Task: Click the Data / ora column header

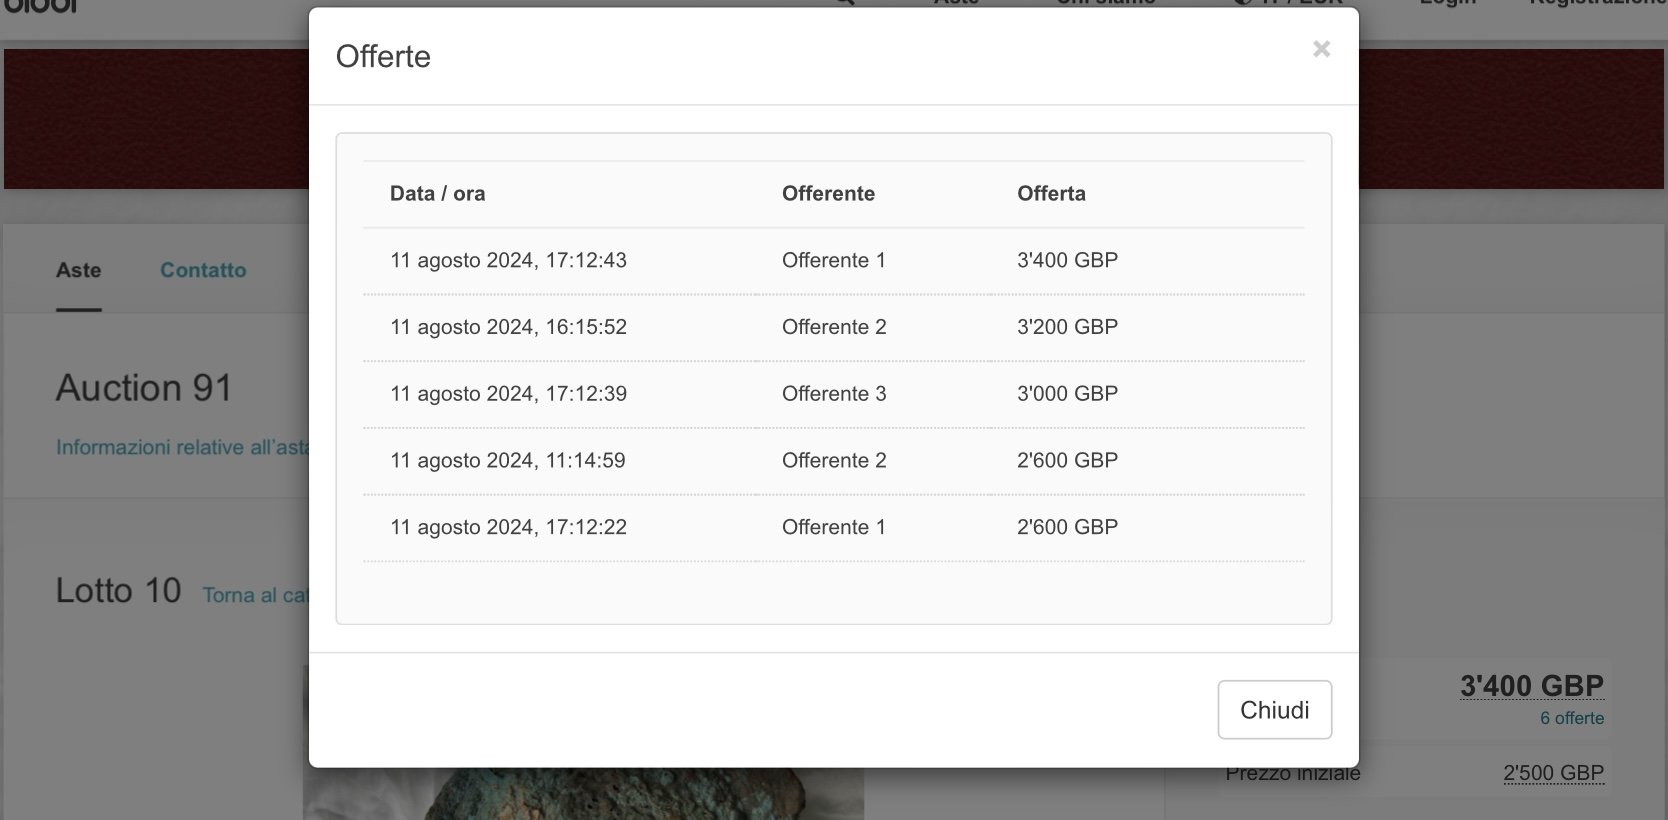Action: pyautogui.click(x=437, y=194)
